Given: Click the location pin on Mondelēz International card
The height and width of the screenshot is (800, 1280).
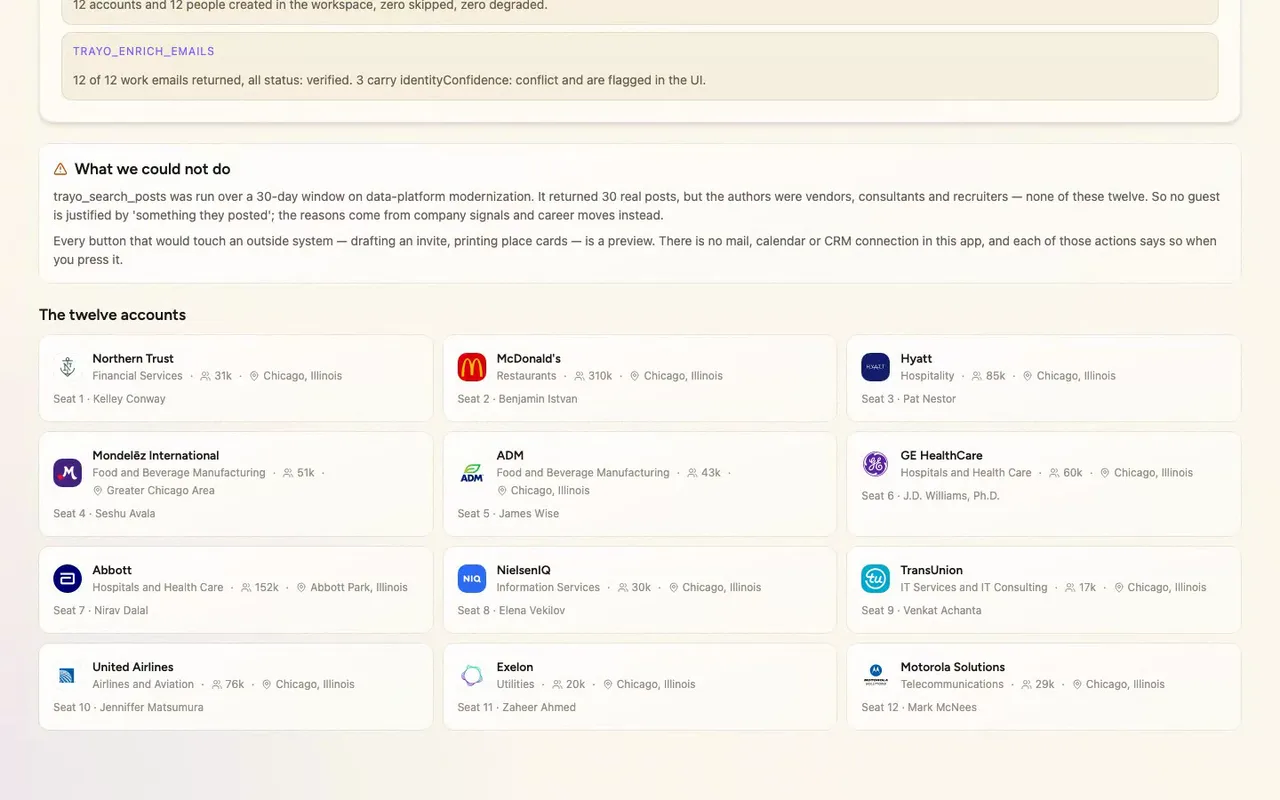Looking at the screenshot, I should [x=98, y=491].
